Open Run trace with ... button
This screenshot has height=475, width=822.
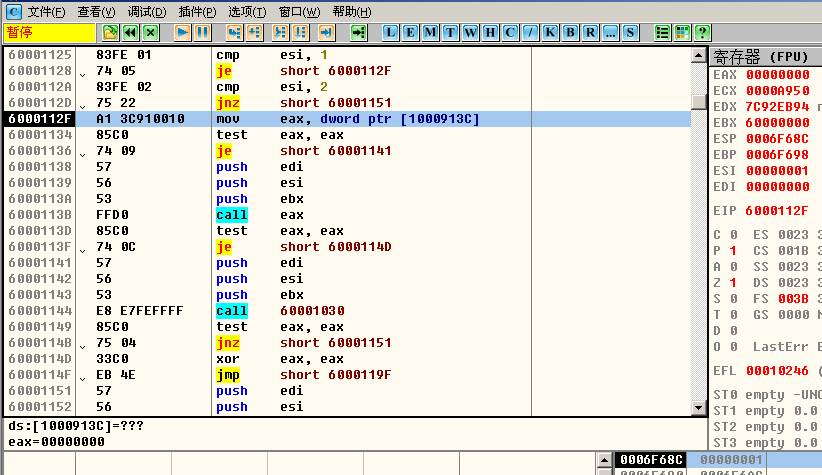tap(610, 33)
